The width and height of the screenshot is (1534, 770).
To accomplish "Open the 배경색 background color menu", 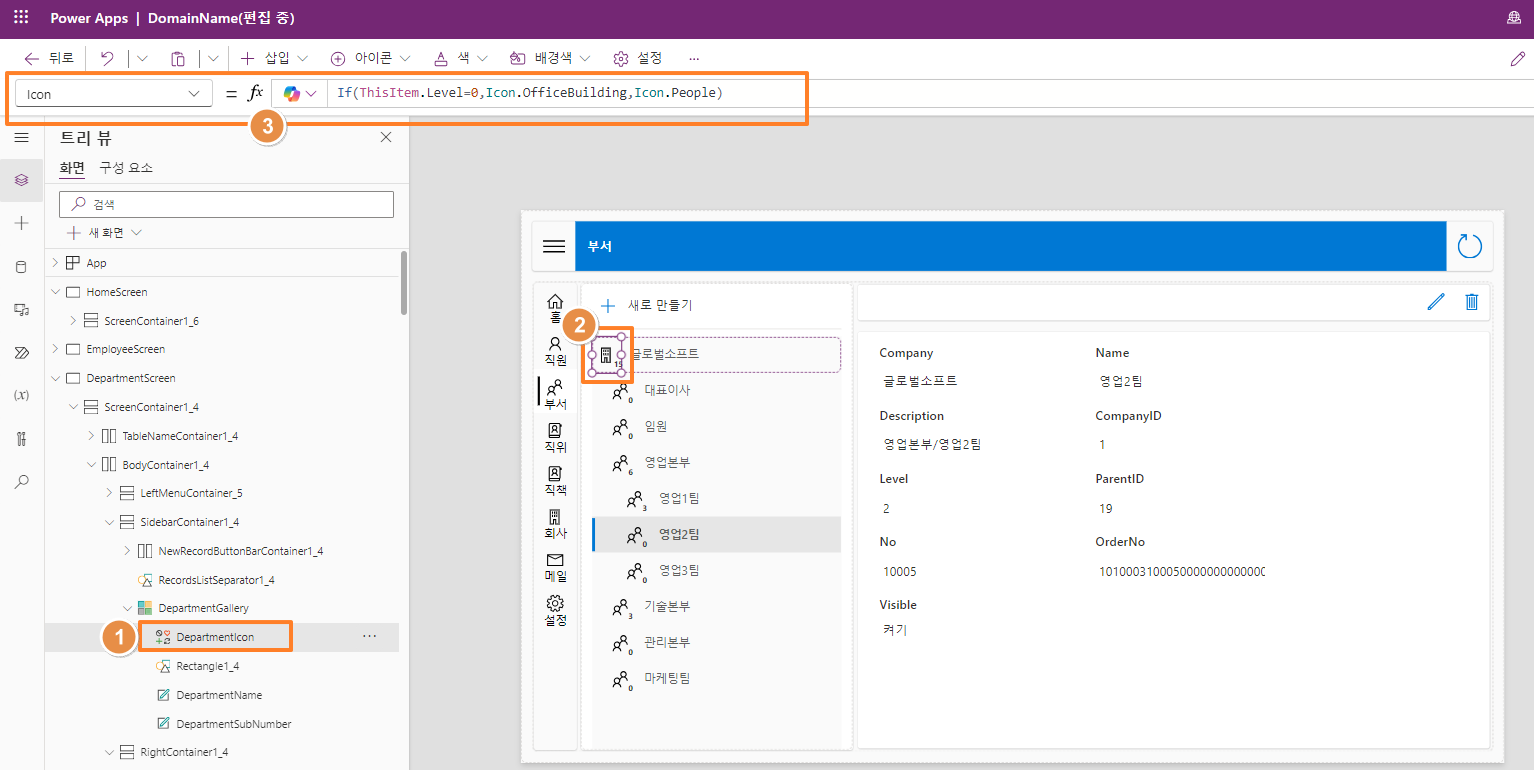I will [550, 59].
